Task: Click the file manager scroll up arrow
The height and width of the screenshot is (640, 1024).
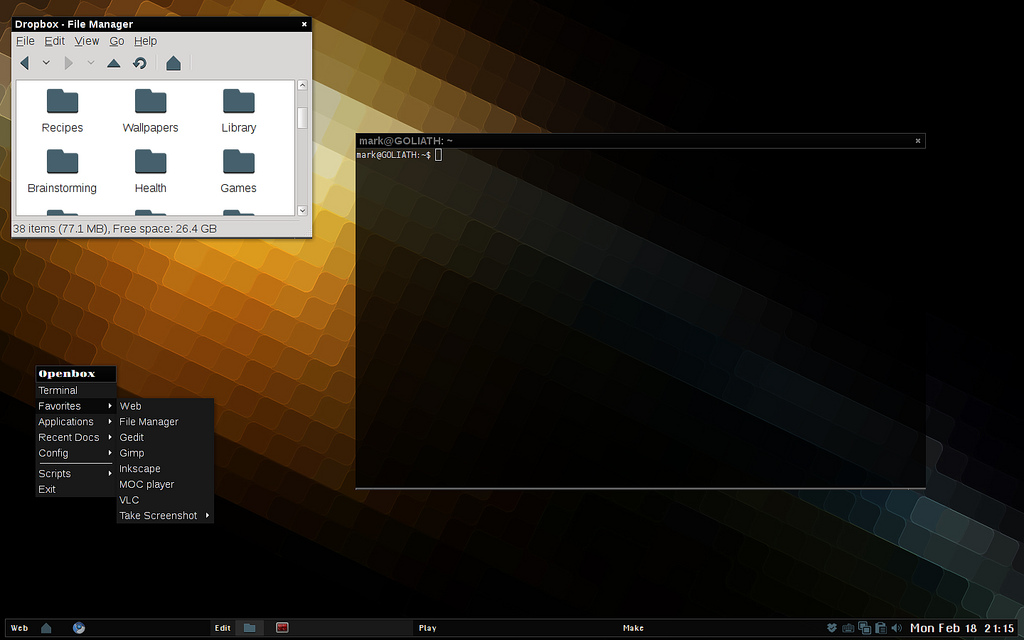Action: click(x=302, y=85)
